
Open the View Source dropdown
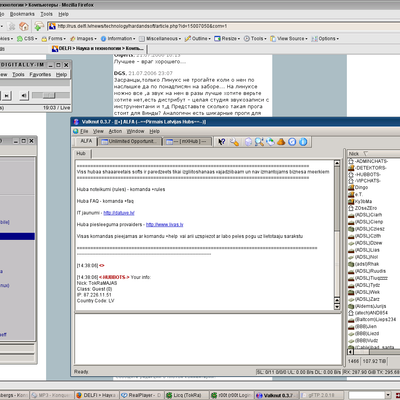(289, 39)
